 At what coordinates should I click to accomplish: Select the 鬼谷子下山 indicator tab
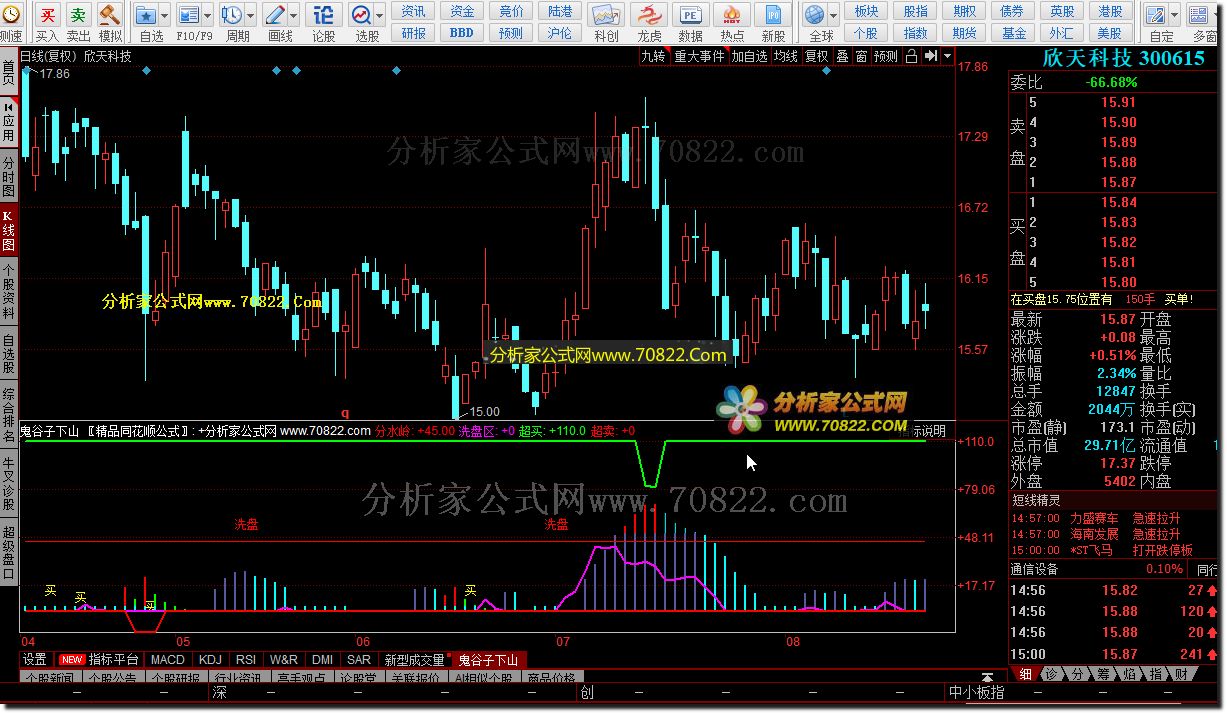[x=488, y=660]
